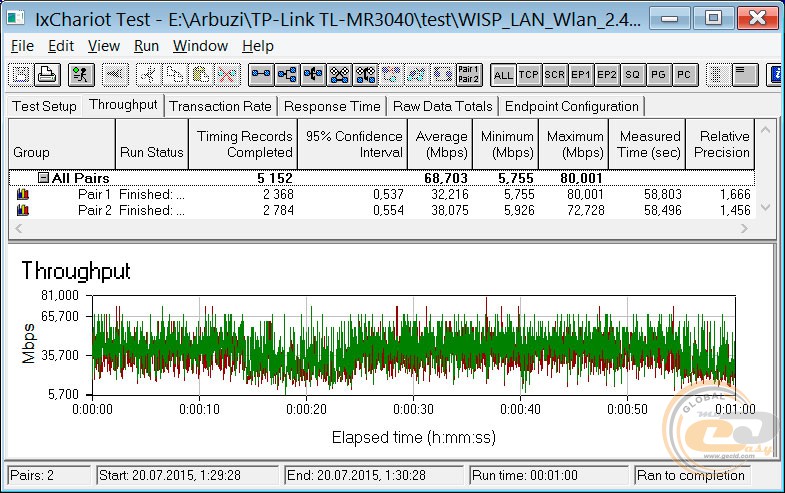This screenshot has height=493, width=785.
Task: Click the Delete red X toolbar icon
Action: pos(227,75)
